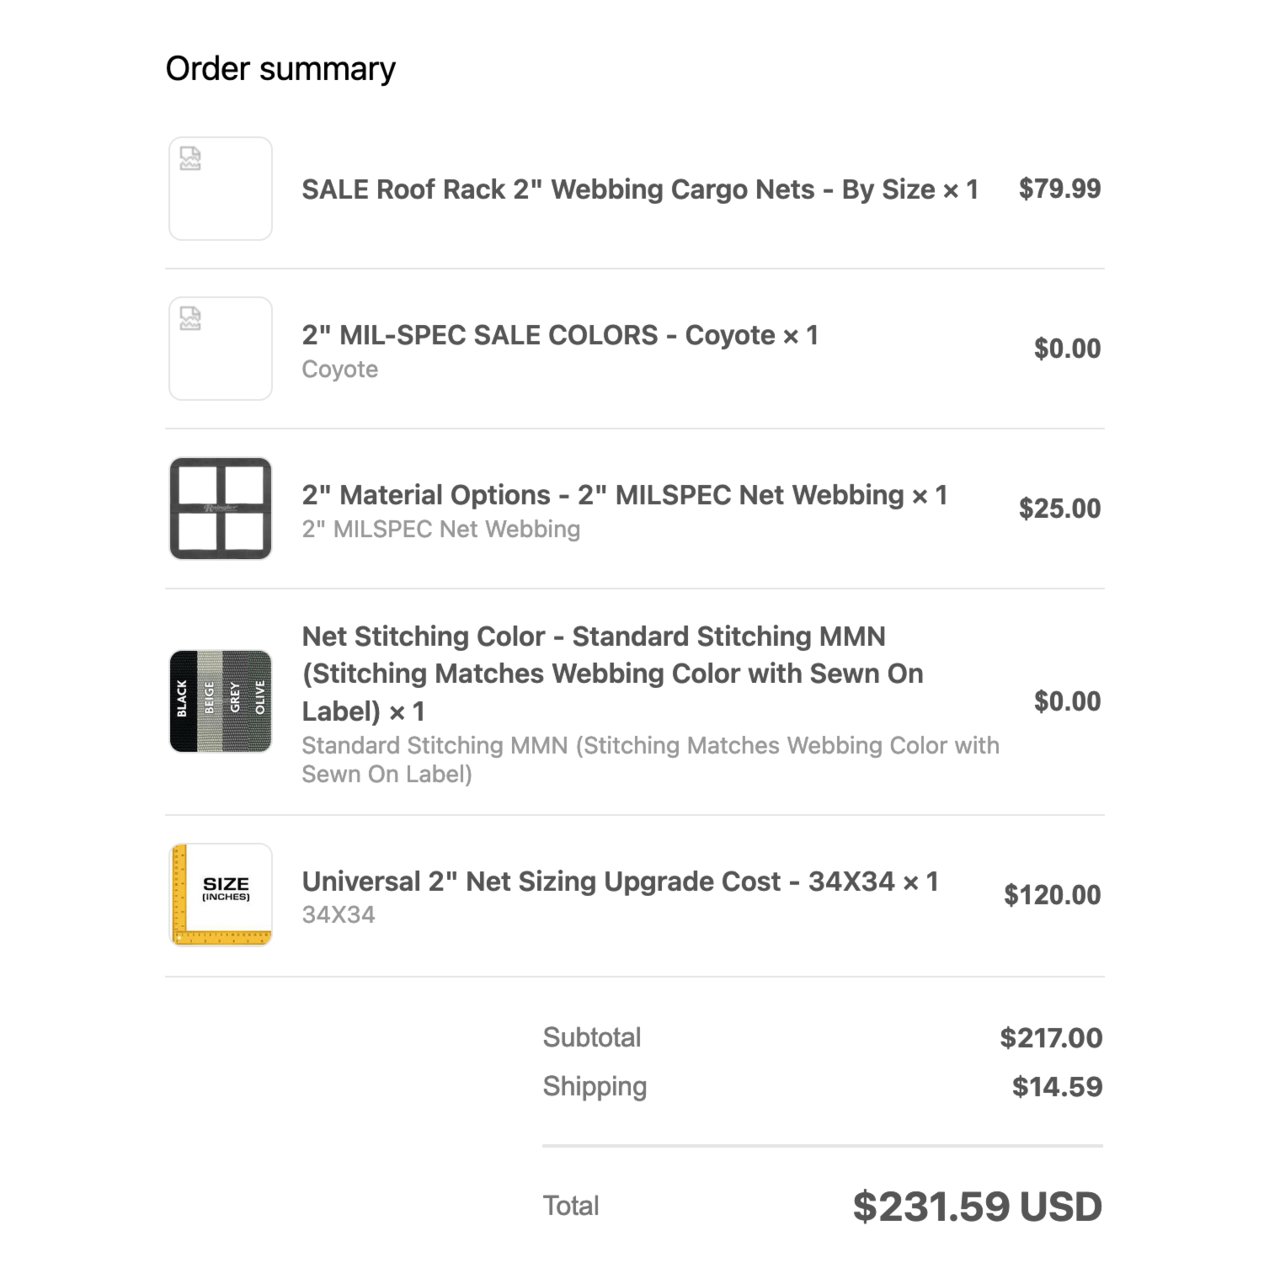
Task: Click the 2" MIL-SPEC SALE COLORS item title
Action: [x=560, y=335]
